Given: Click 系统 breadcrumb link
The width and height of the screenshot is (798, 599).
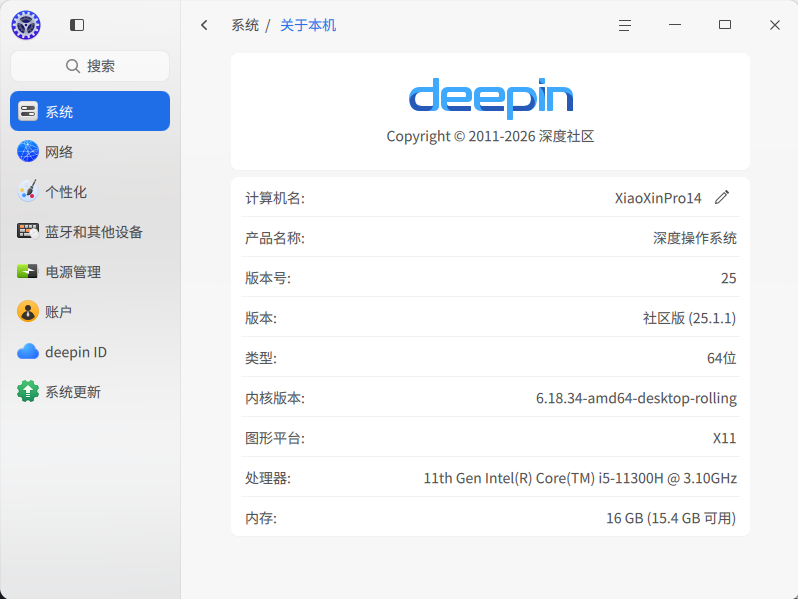Looking at the screenshot, I should coord(245,25).
